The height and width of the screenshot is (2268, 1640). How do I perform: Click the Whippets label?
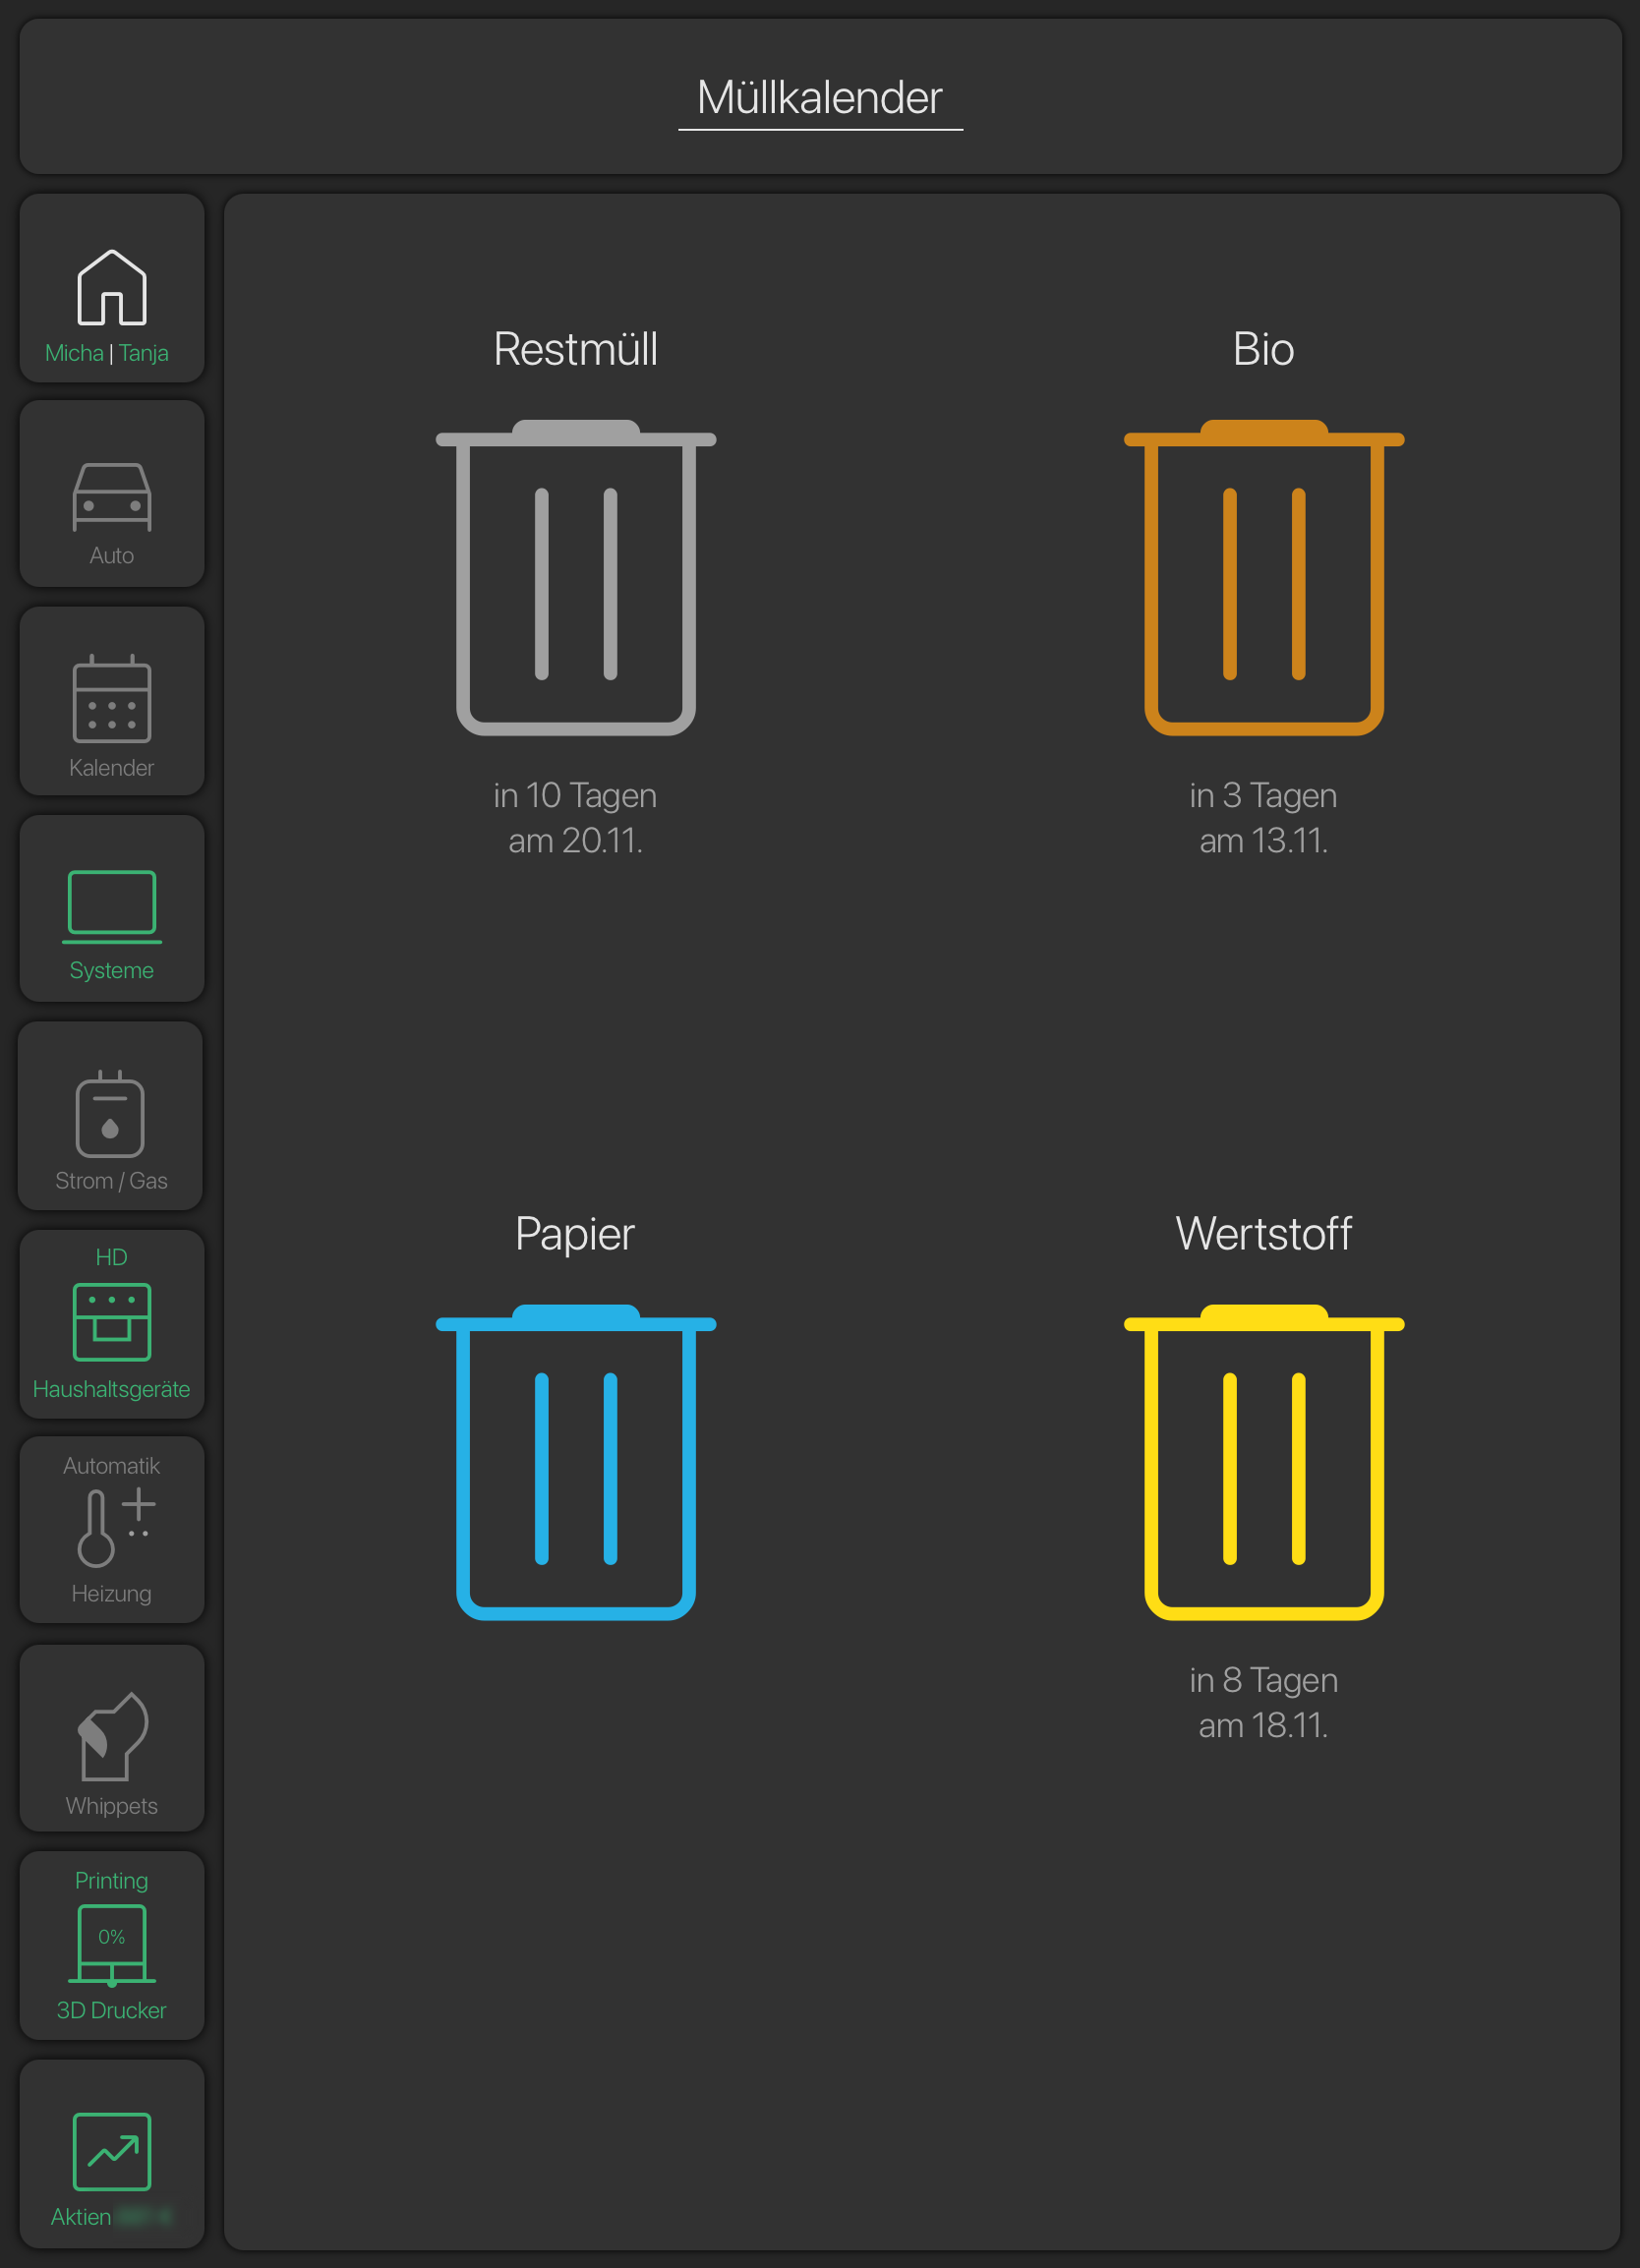pos(112,1806)
